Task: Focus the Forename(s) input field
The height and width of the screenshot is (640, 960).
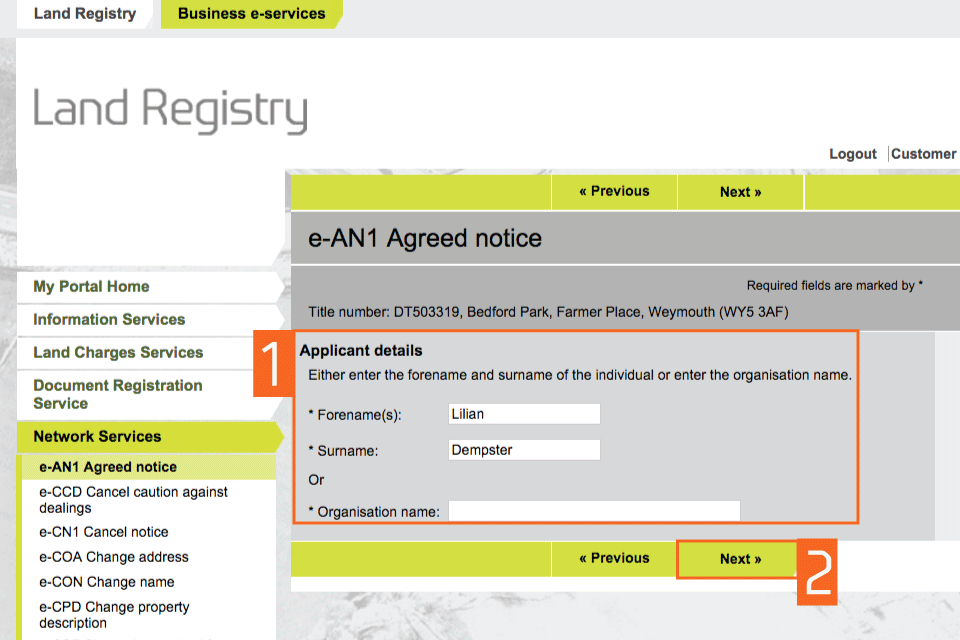Action: click(524, 414)
